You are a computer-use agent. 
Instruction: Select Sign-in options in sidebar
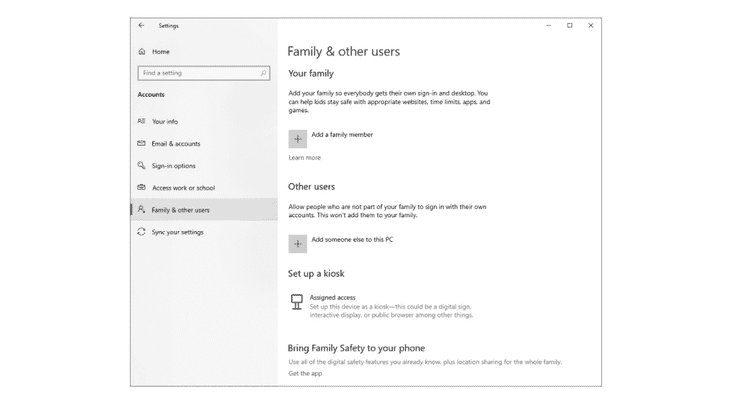(174, 166)
